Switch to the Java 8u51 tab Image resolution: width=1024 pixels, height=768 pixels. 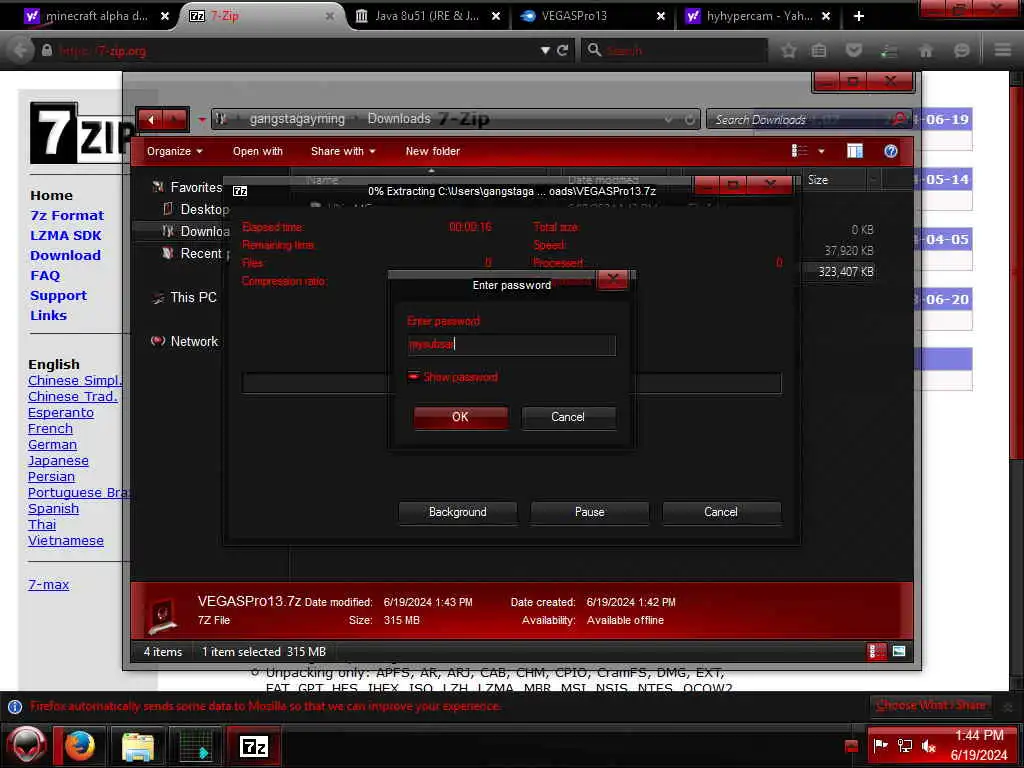point(427,16)
